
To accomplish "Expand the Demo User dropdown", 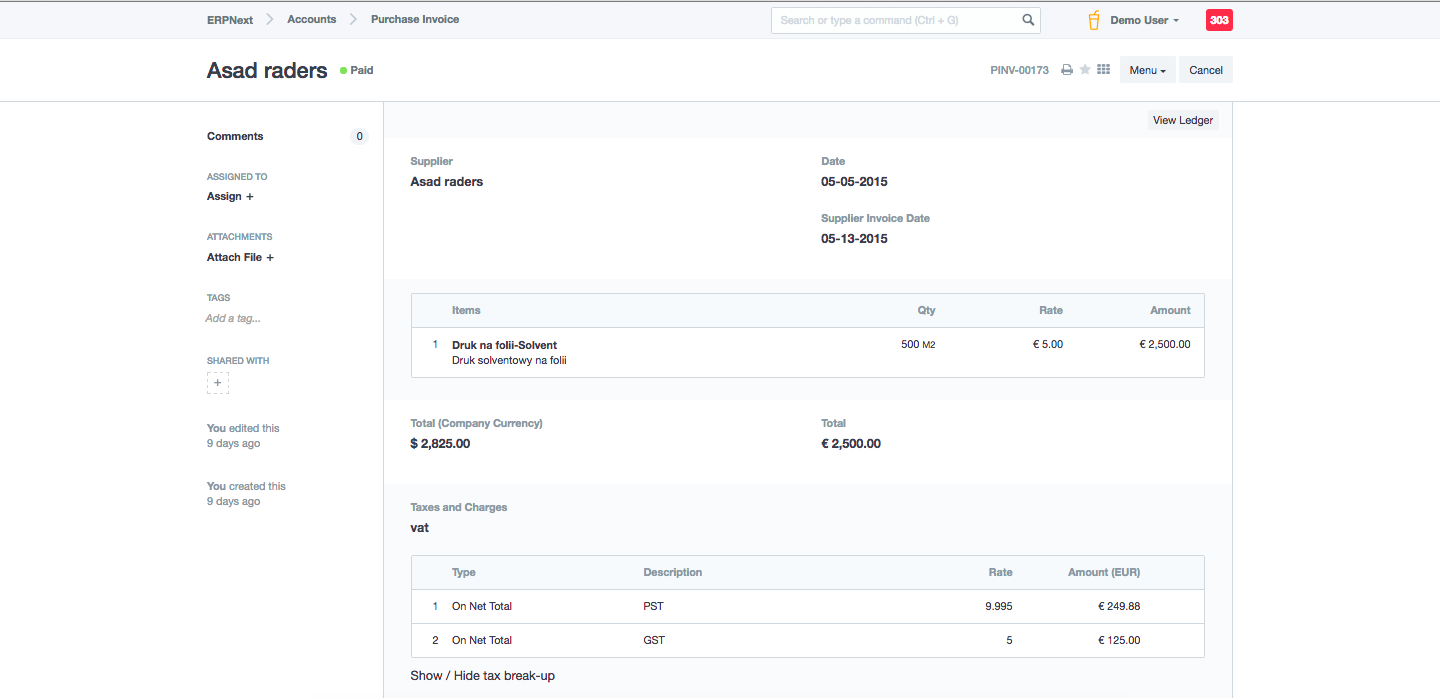I will (1144, 20).
